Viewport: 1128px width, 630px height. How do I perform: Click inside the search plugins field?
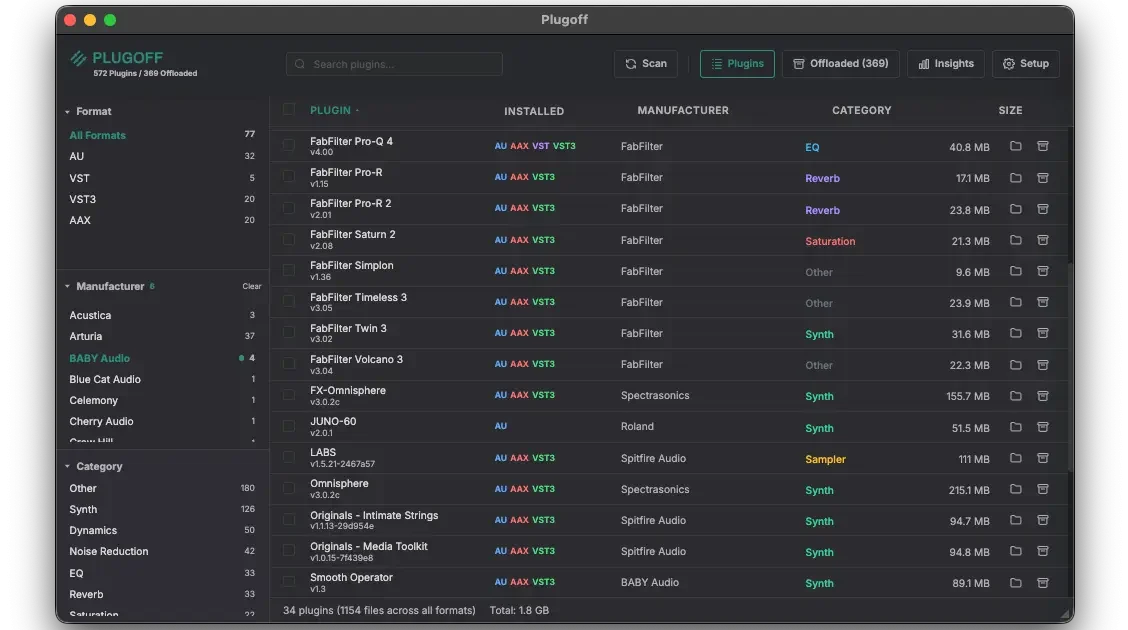click(x=394, y=63)
